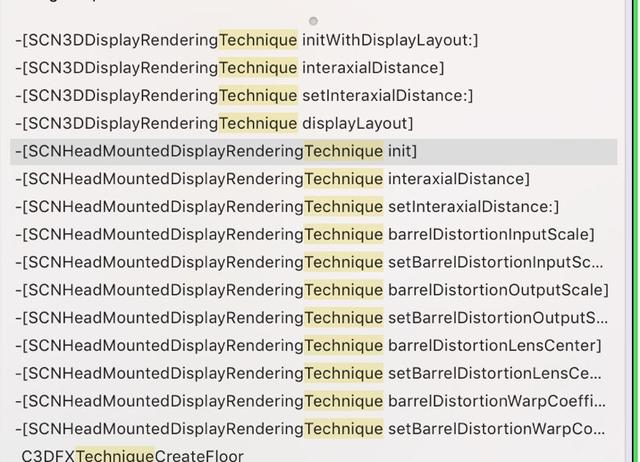640x462 pixels.
Task: Select the setBarrelDistortionWarpCo… method row
Action: 313,429
